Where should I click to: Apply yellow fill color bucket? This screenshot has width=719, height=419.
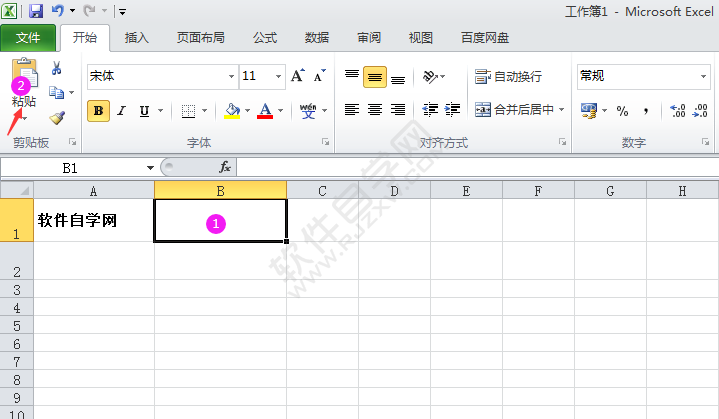[x=232, y=110]
